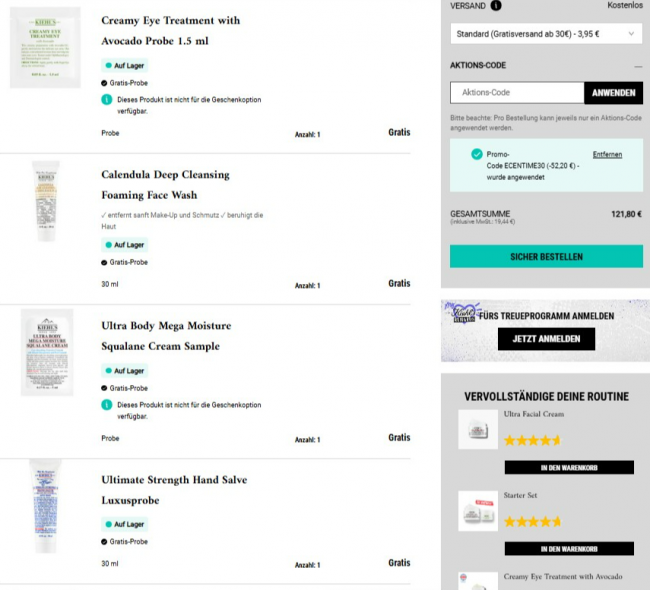
Task: Click the Creamy Eye Treatment sample thumbnail
Action: point(45,47)
